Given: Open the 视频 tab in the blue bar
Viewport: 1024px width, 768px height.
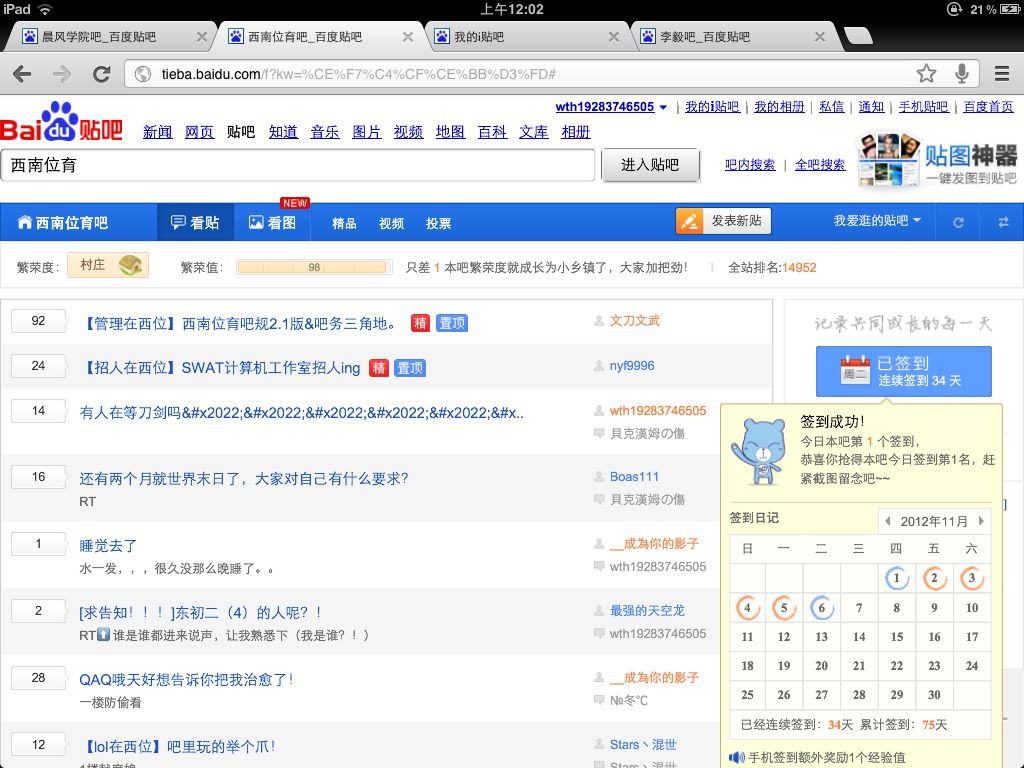Looking at the screenshot, I should tap(391, 223).
